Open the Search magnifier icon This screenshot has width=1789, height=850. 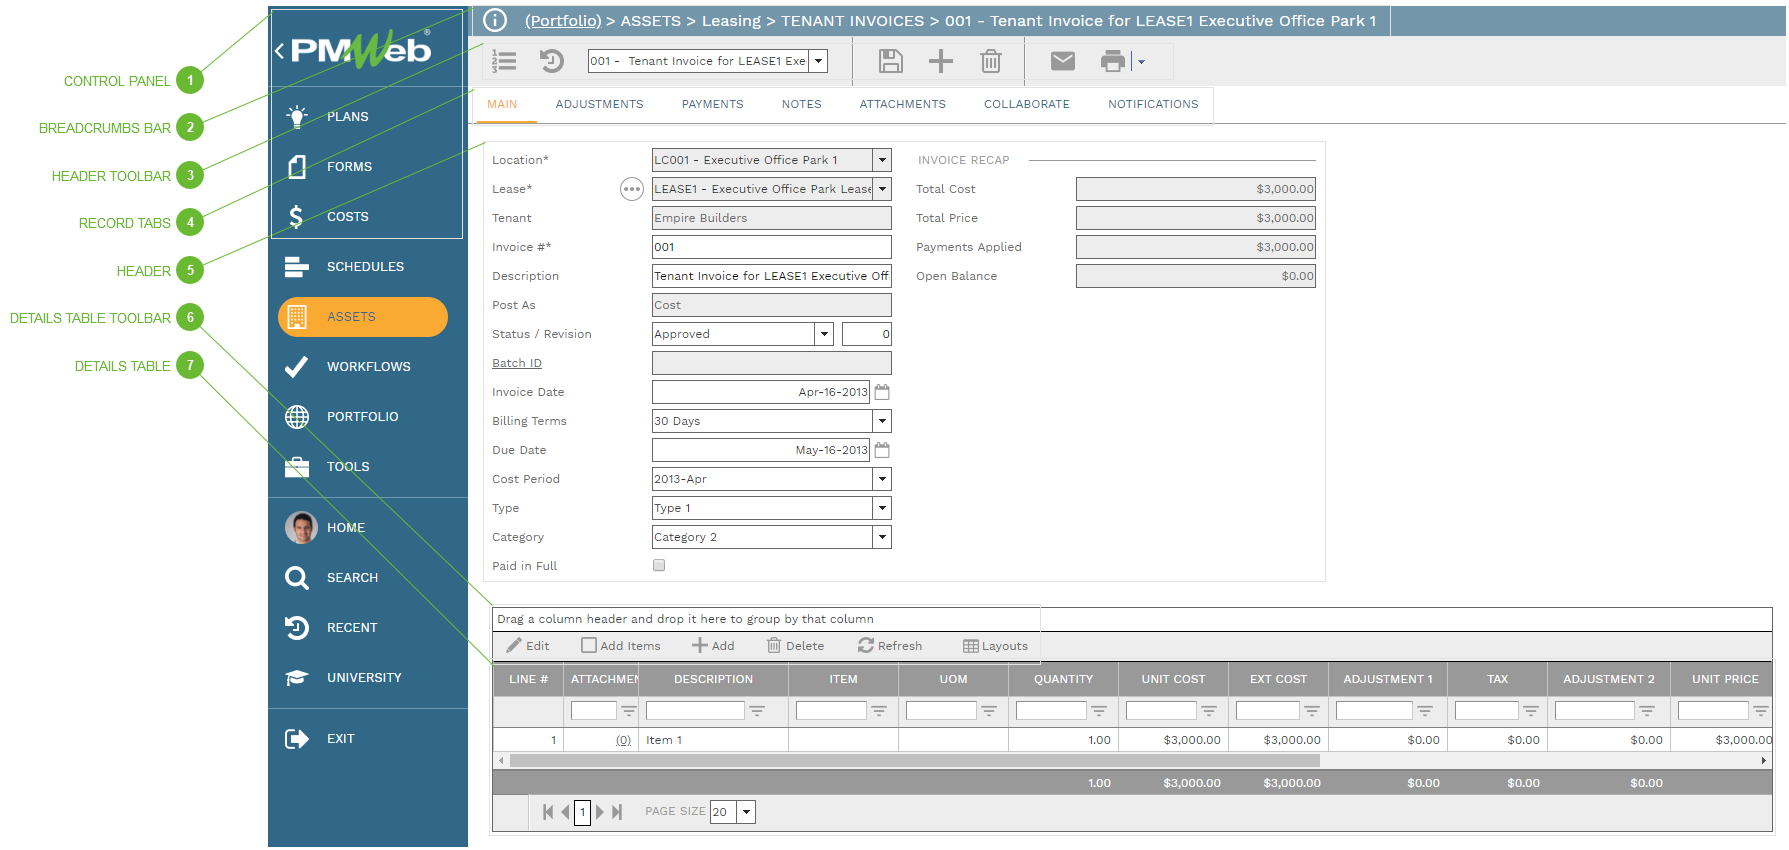pyautogui.click(x=297, y=578)
